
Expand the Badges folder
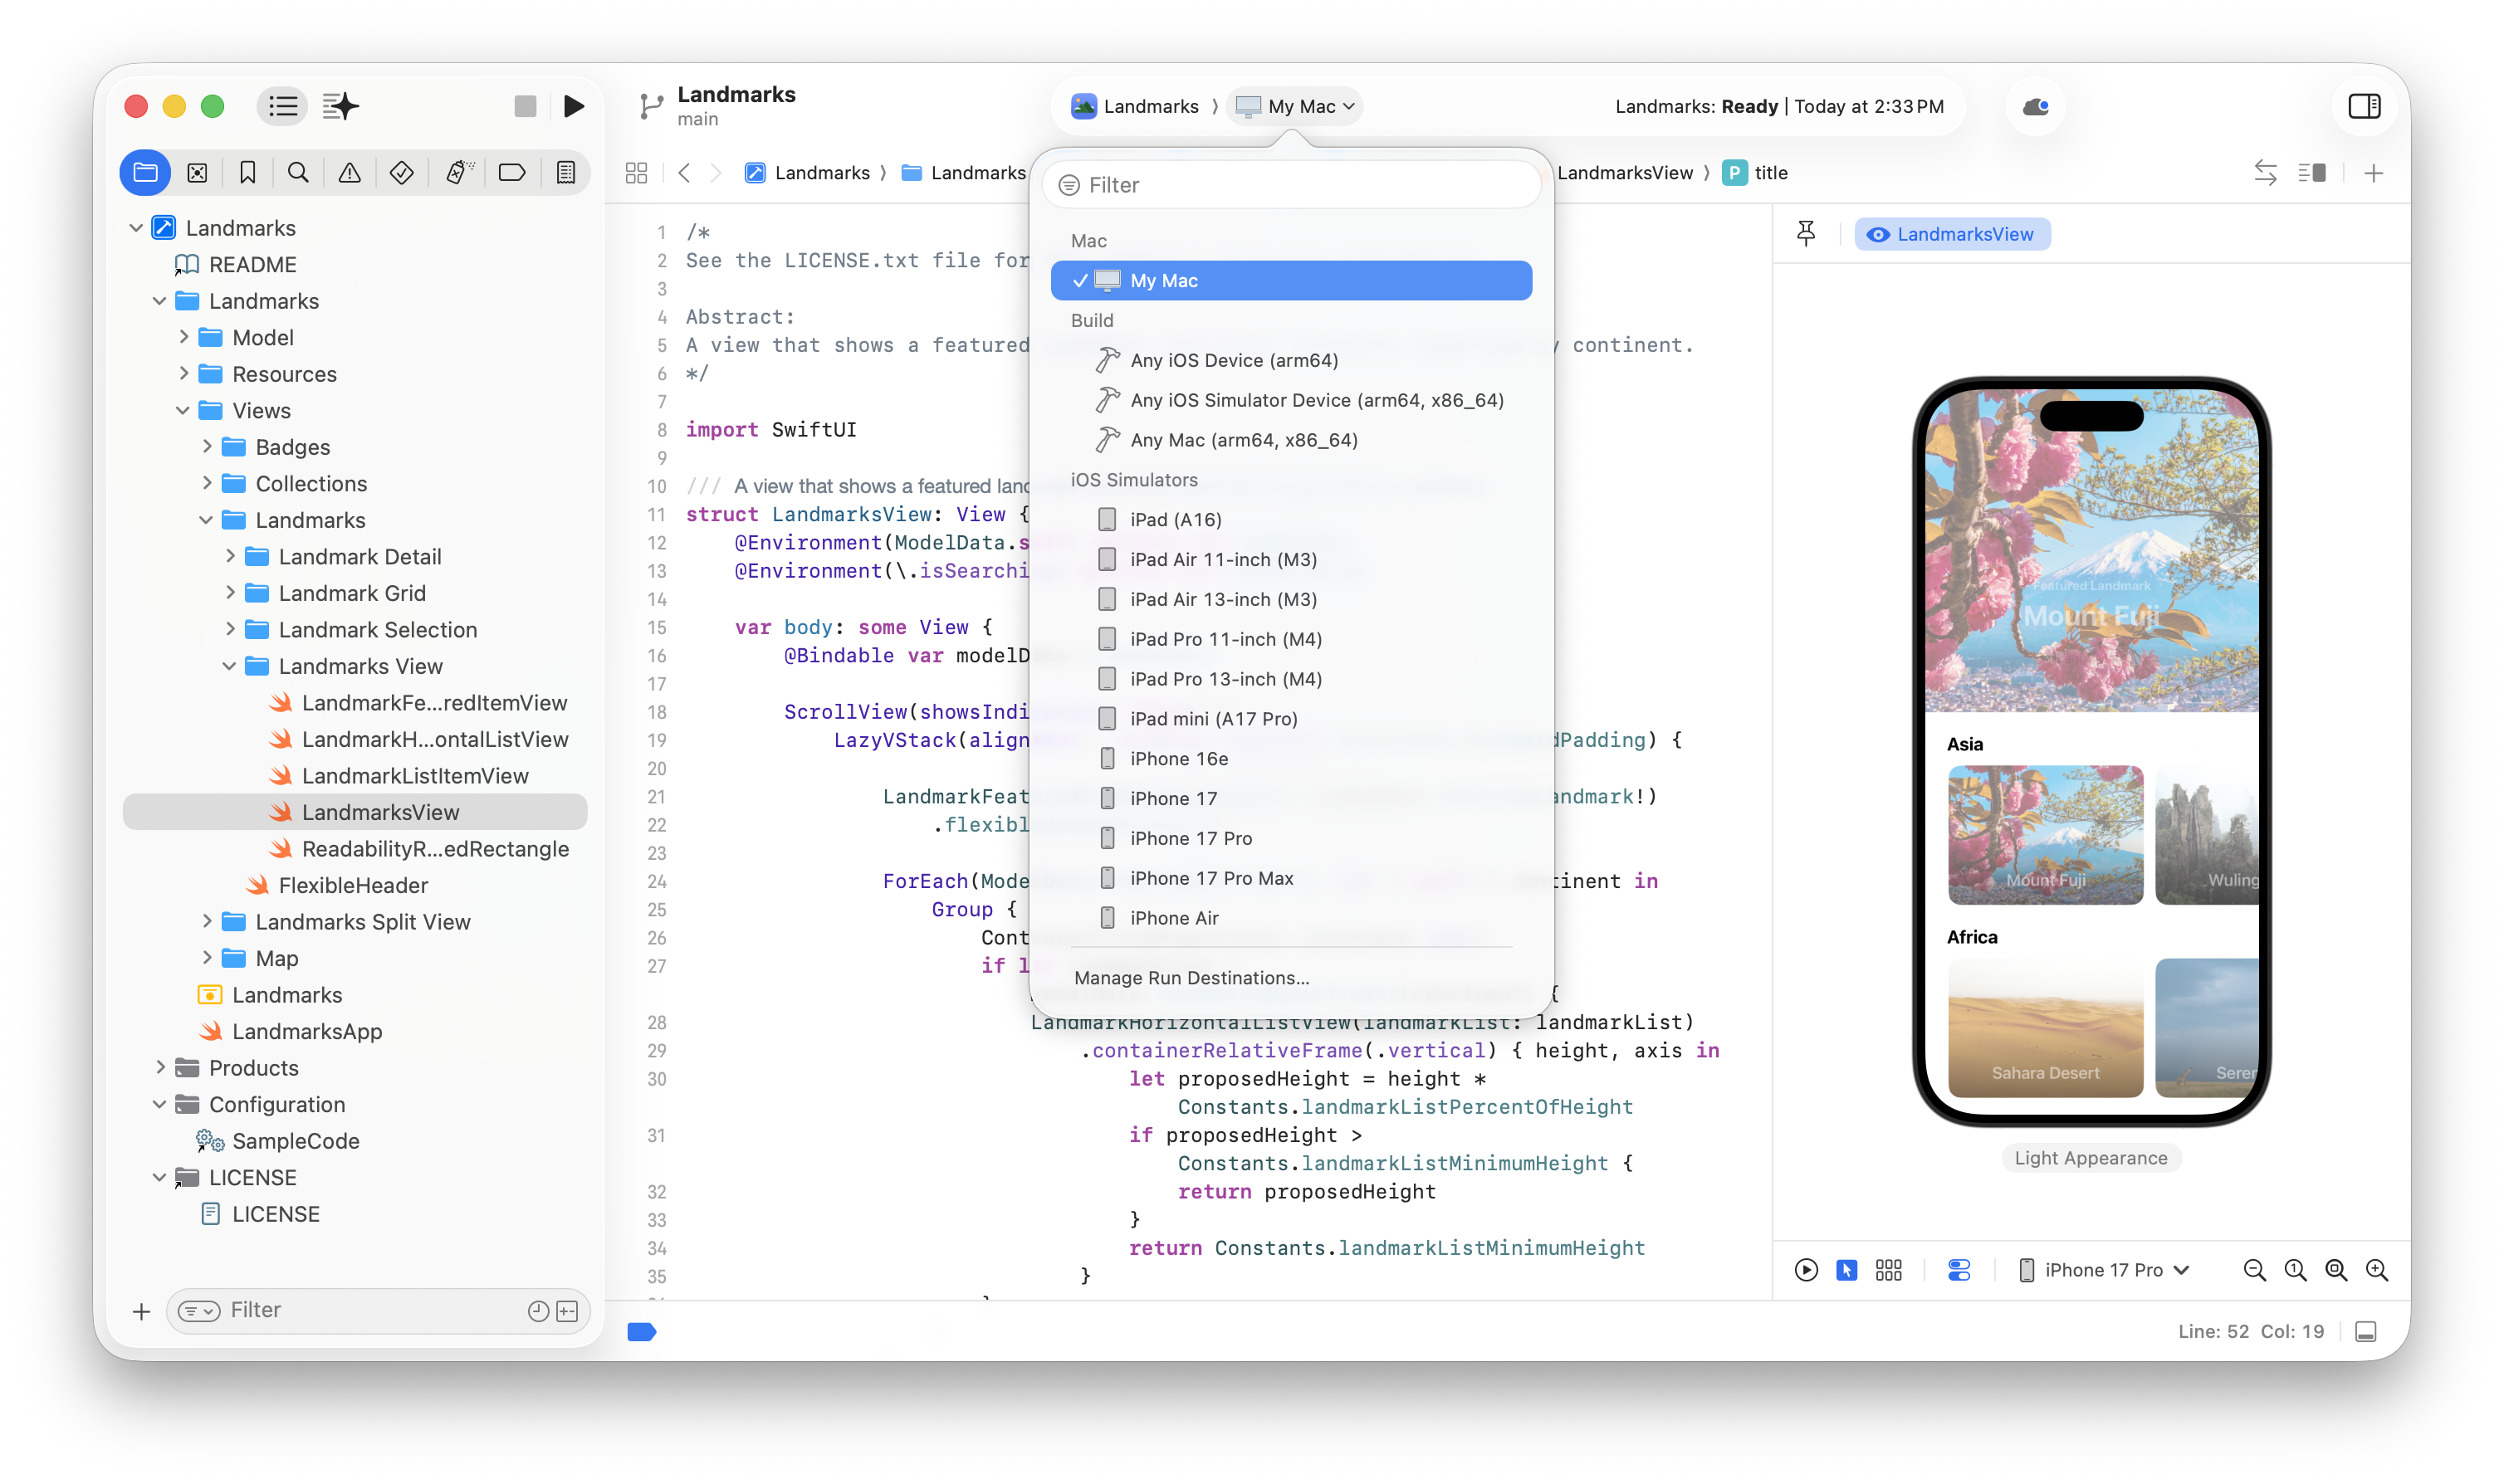207,446
